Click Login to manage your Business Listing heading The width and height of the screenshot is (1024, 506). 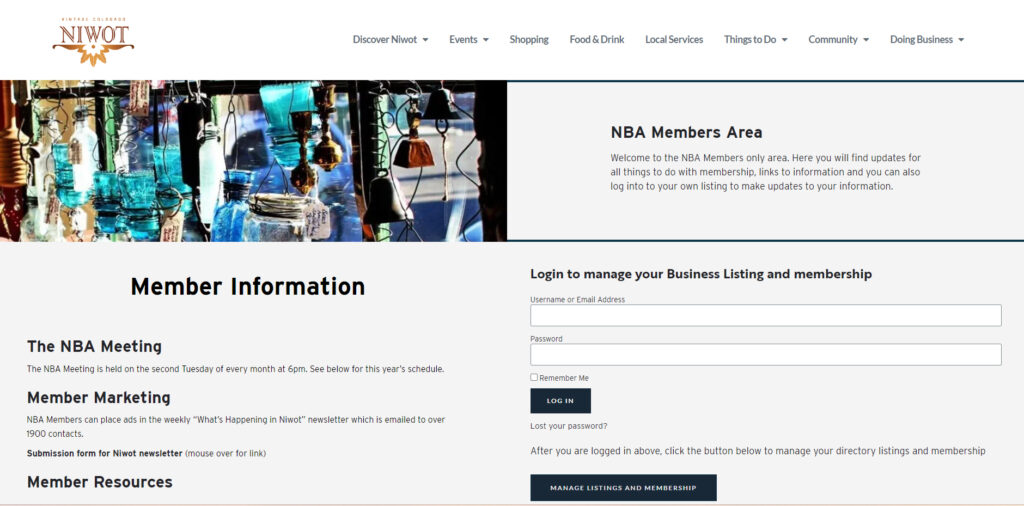pos(701,274)
